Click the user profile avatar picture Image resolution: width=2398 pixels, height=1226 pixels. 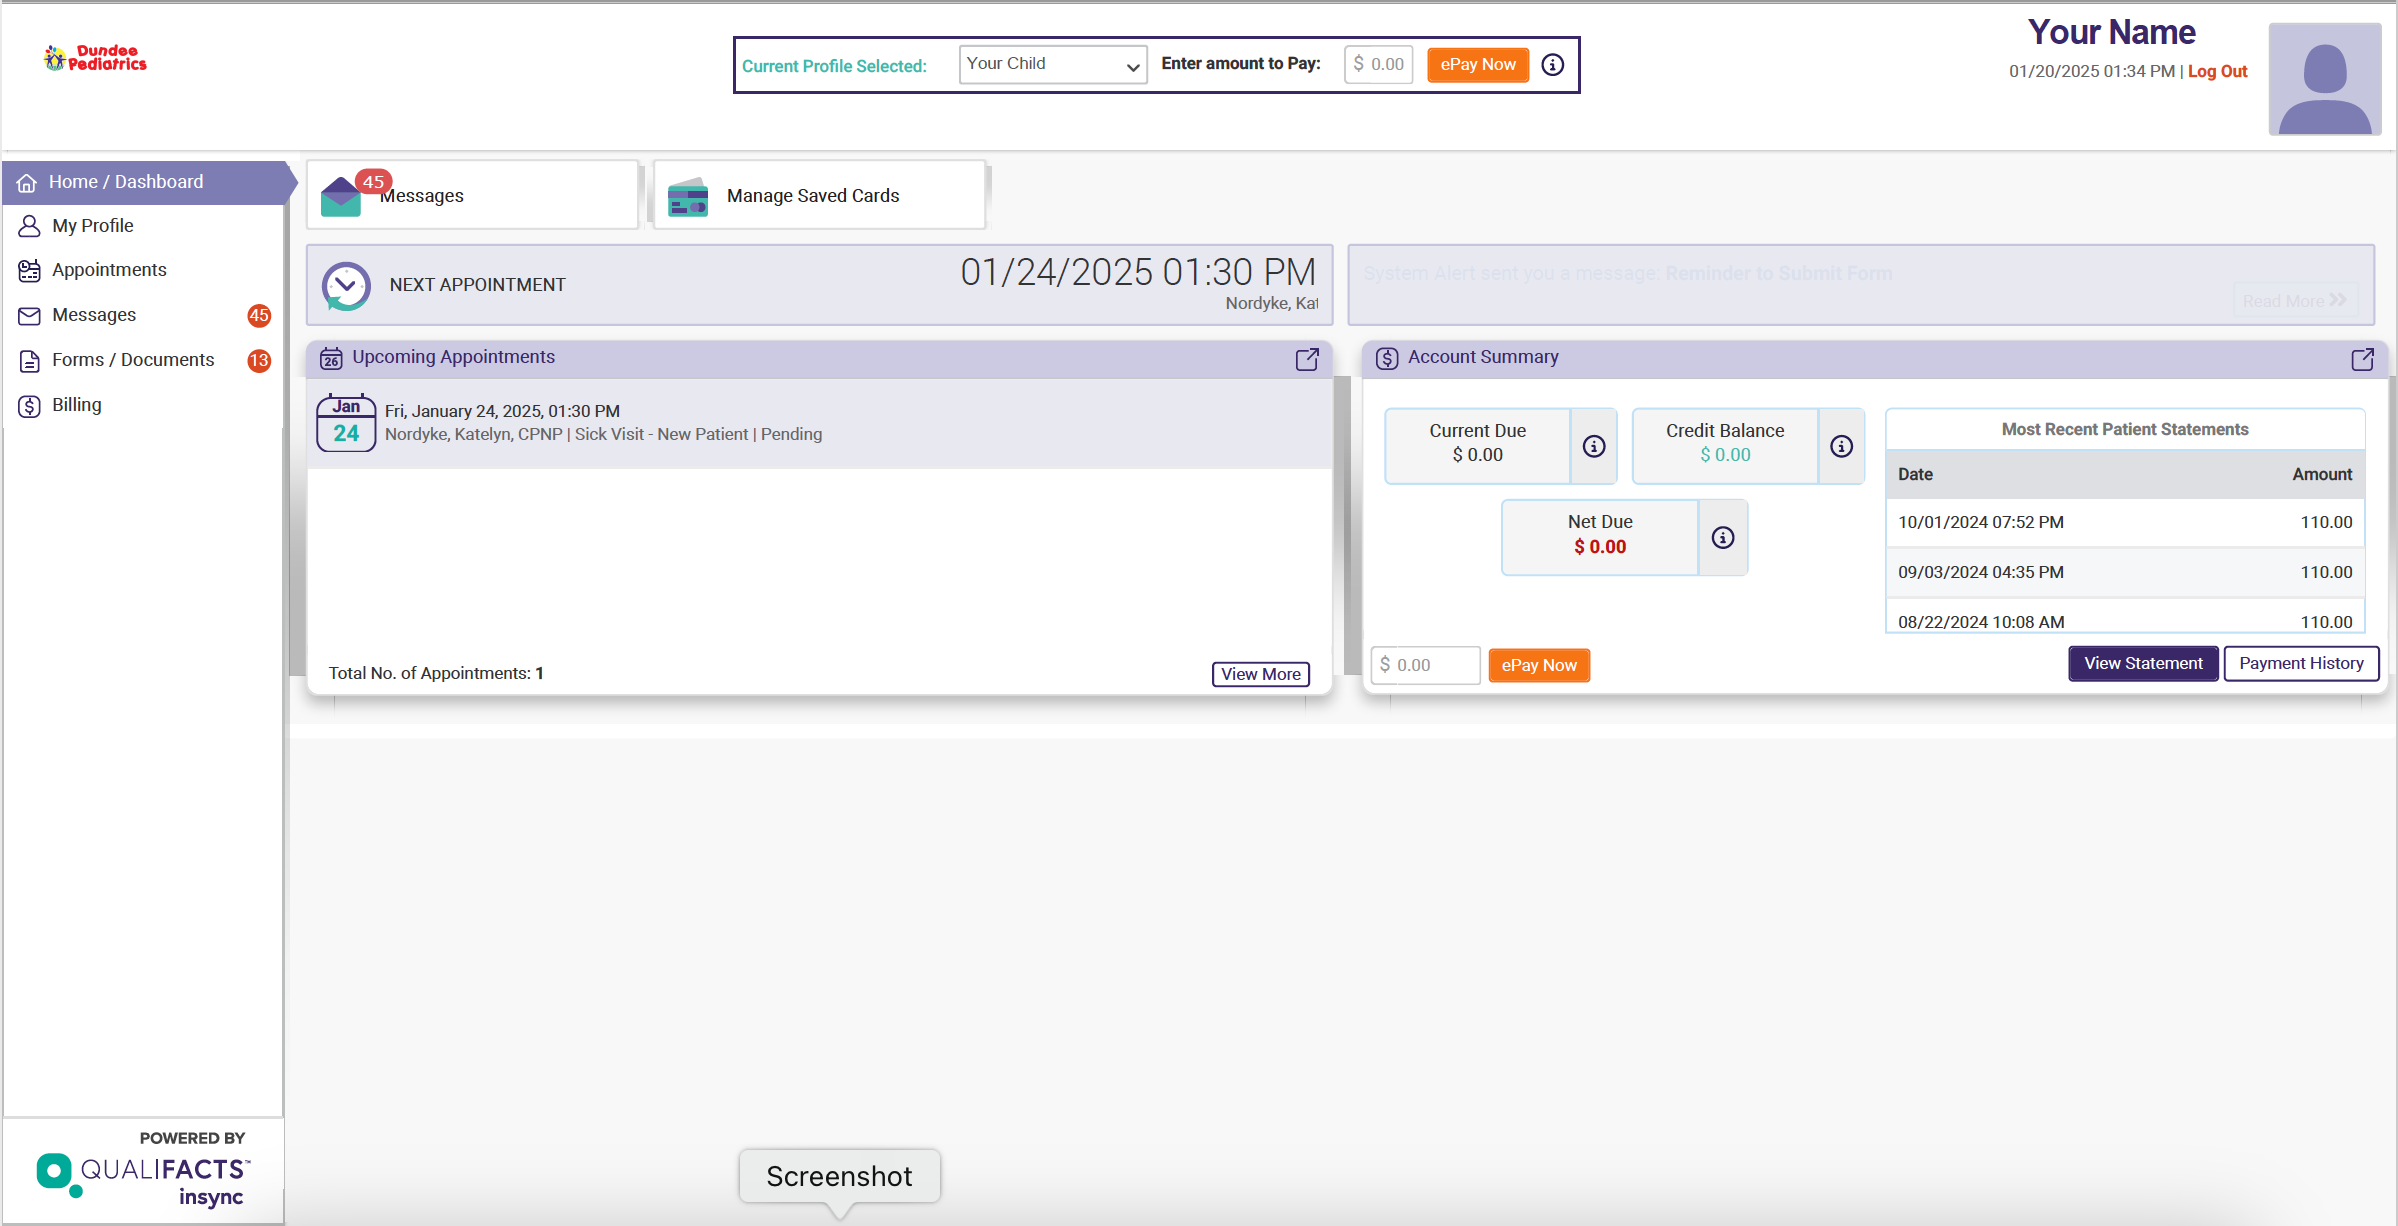point(2324,79)
